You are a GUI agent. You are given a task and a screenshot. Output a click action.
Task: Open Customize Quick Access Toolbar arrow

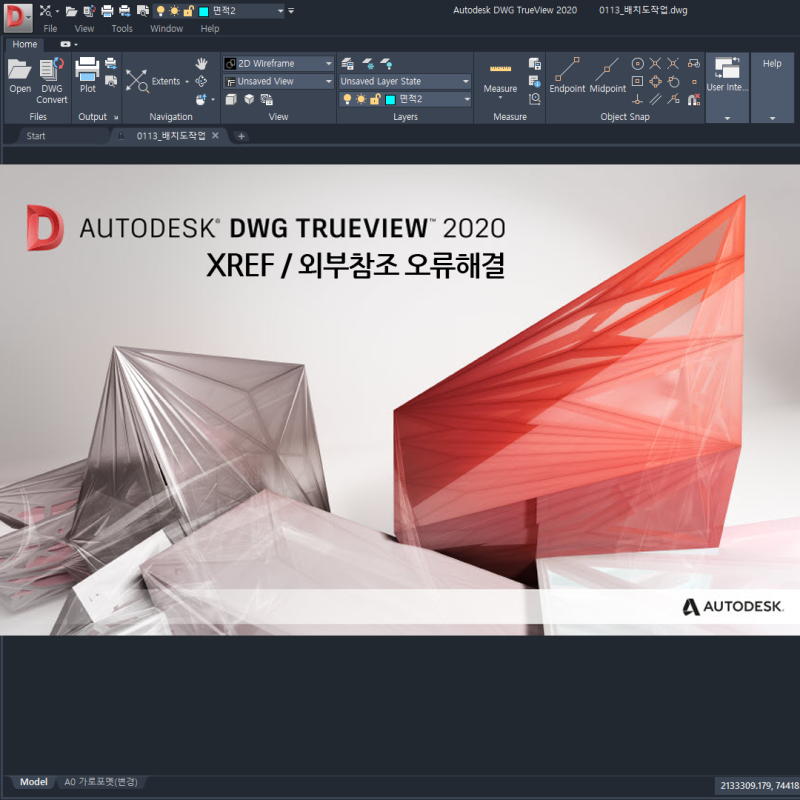[291, 11]
